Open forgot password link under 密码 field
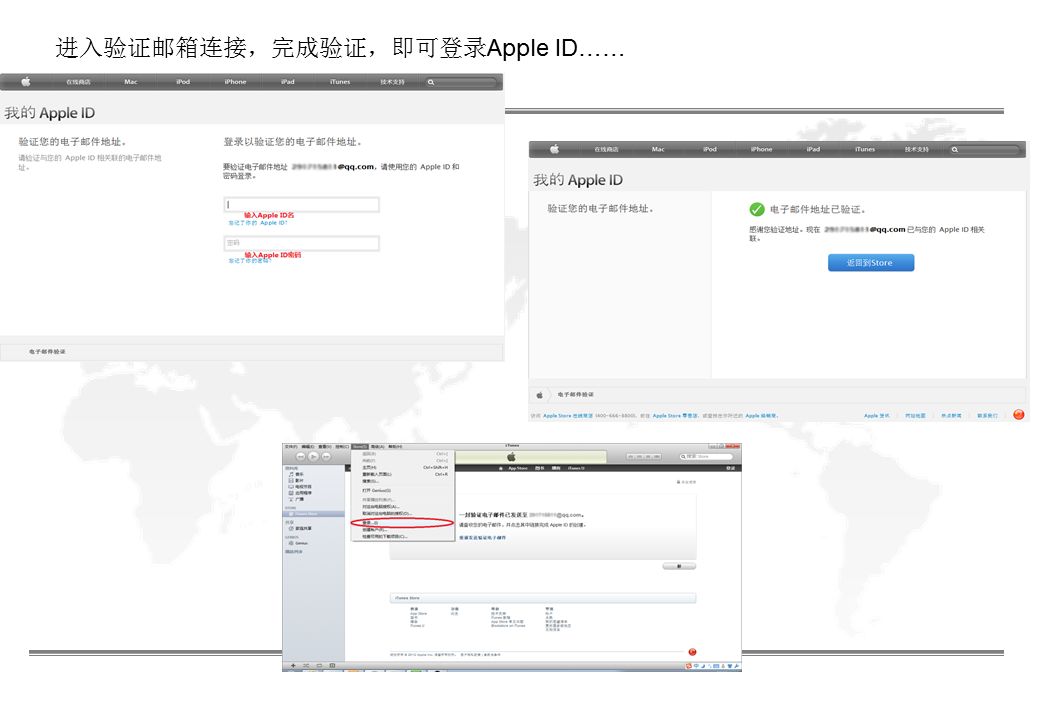The height and width of the screenshot is (720, 1040). 250,261
